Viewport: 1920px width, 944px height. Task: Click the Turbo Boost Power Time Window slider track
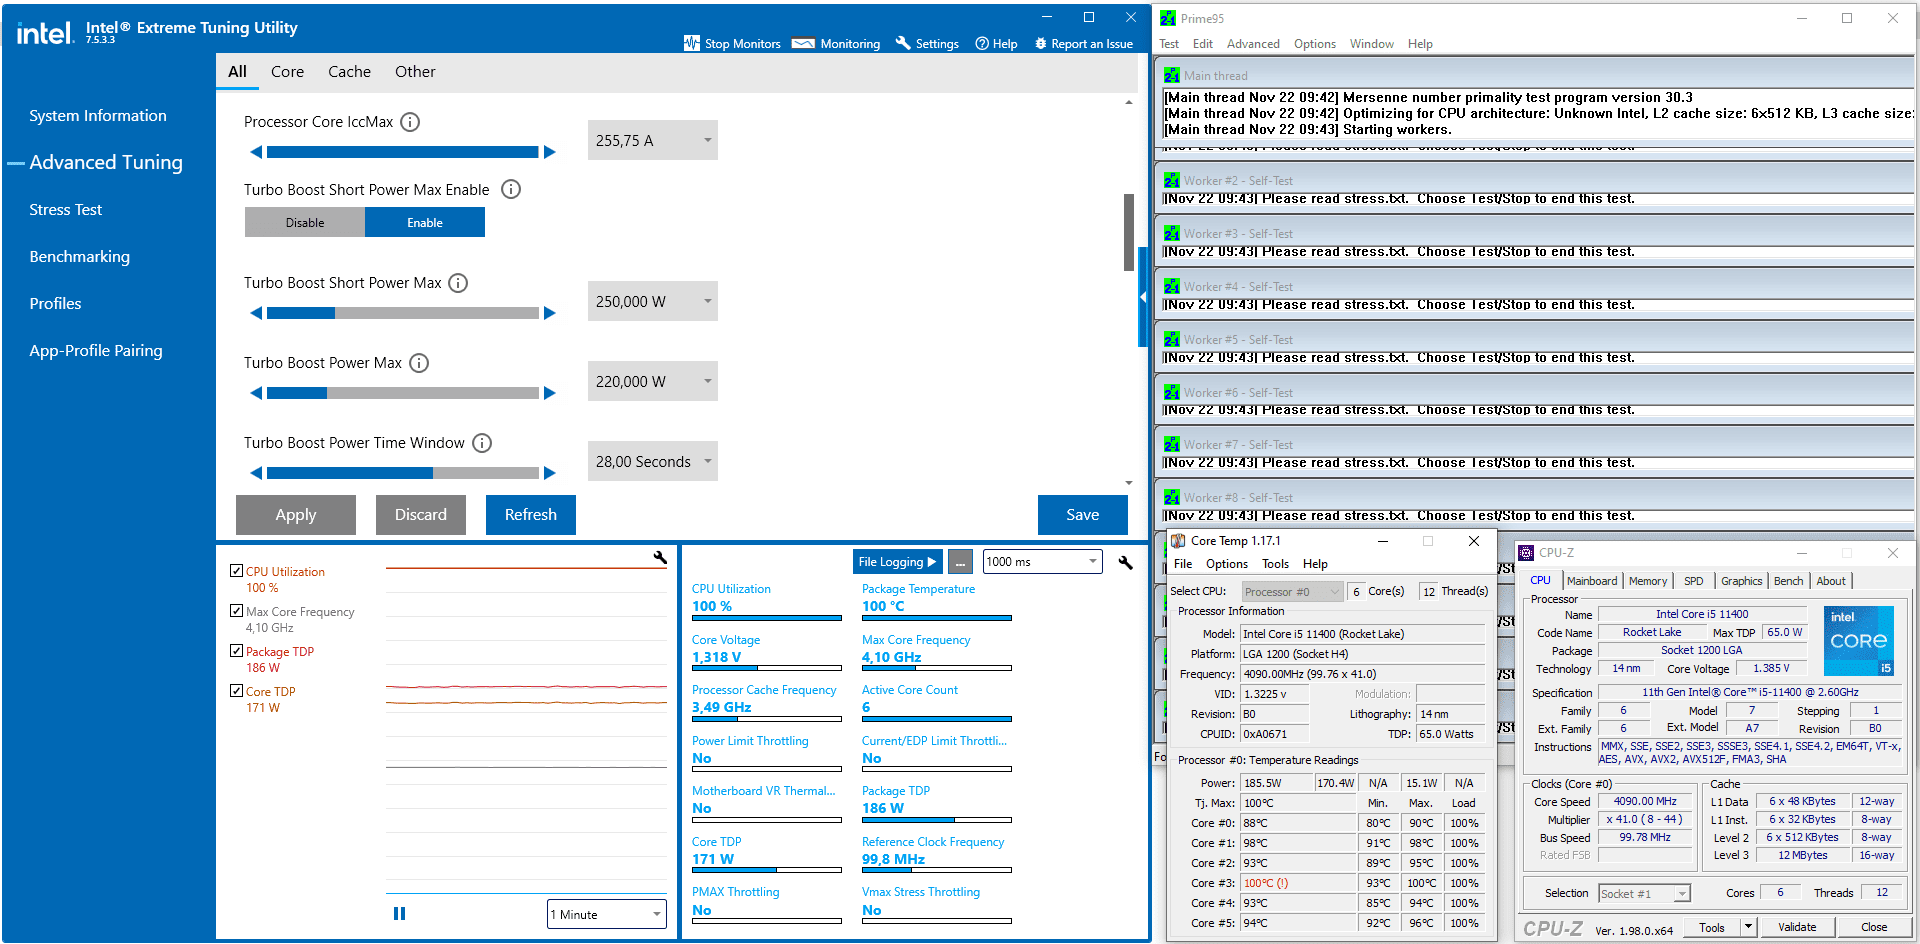pyautogui.click(x=403, y=473)
